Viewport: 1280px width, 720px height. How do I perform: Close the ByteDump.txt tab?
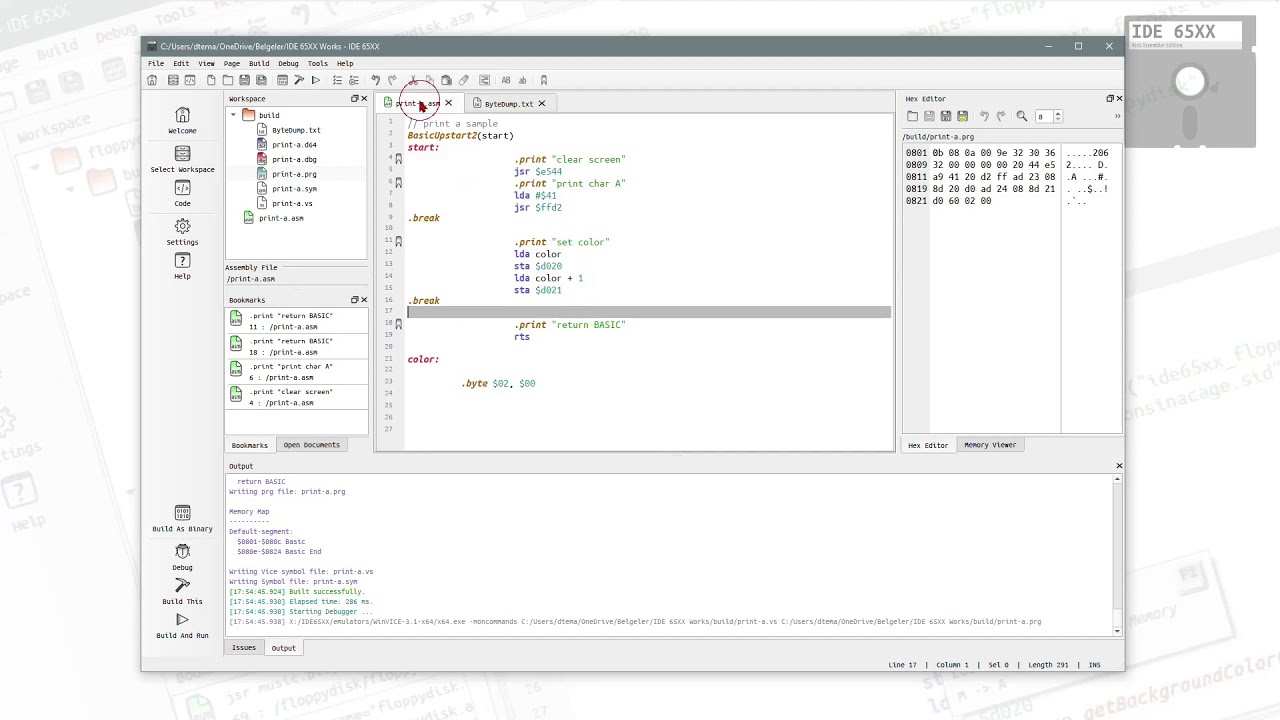[542, 103]
